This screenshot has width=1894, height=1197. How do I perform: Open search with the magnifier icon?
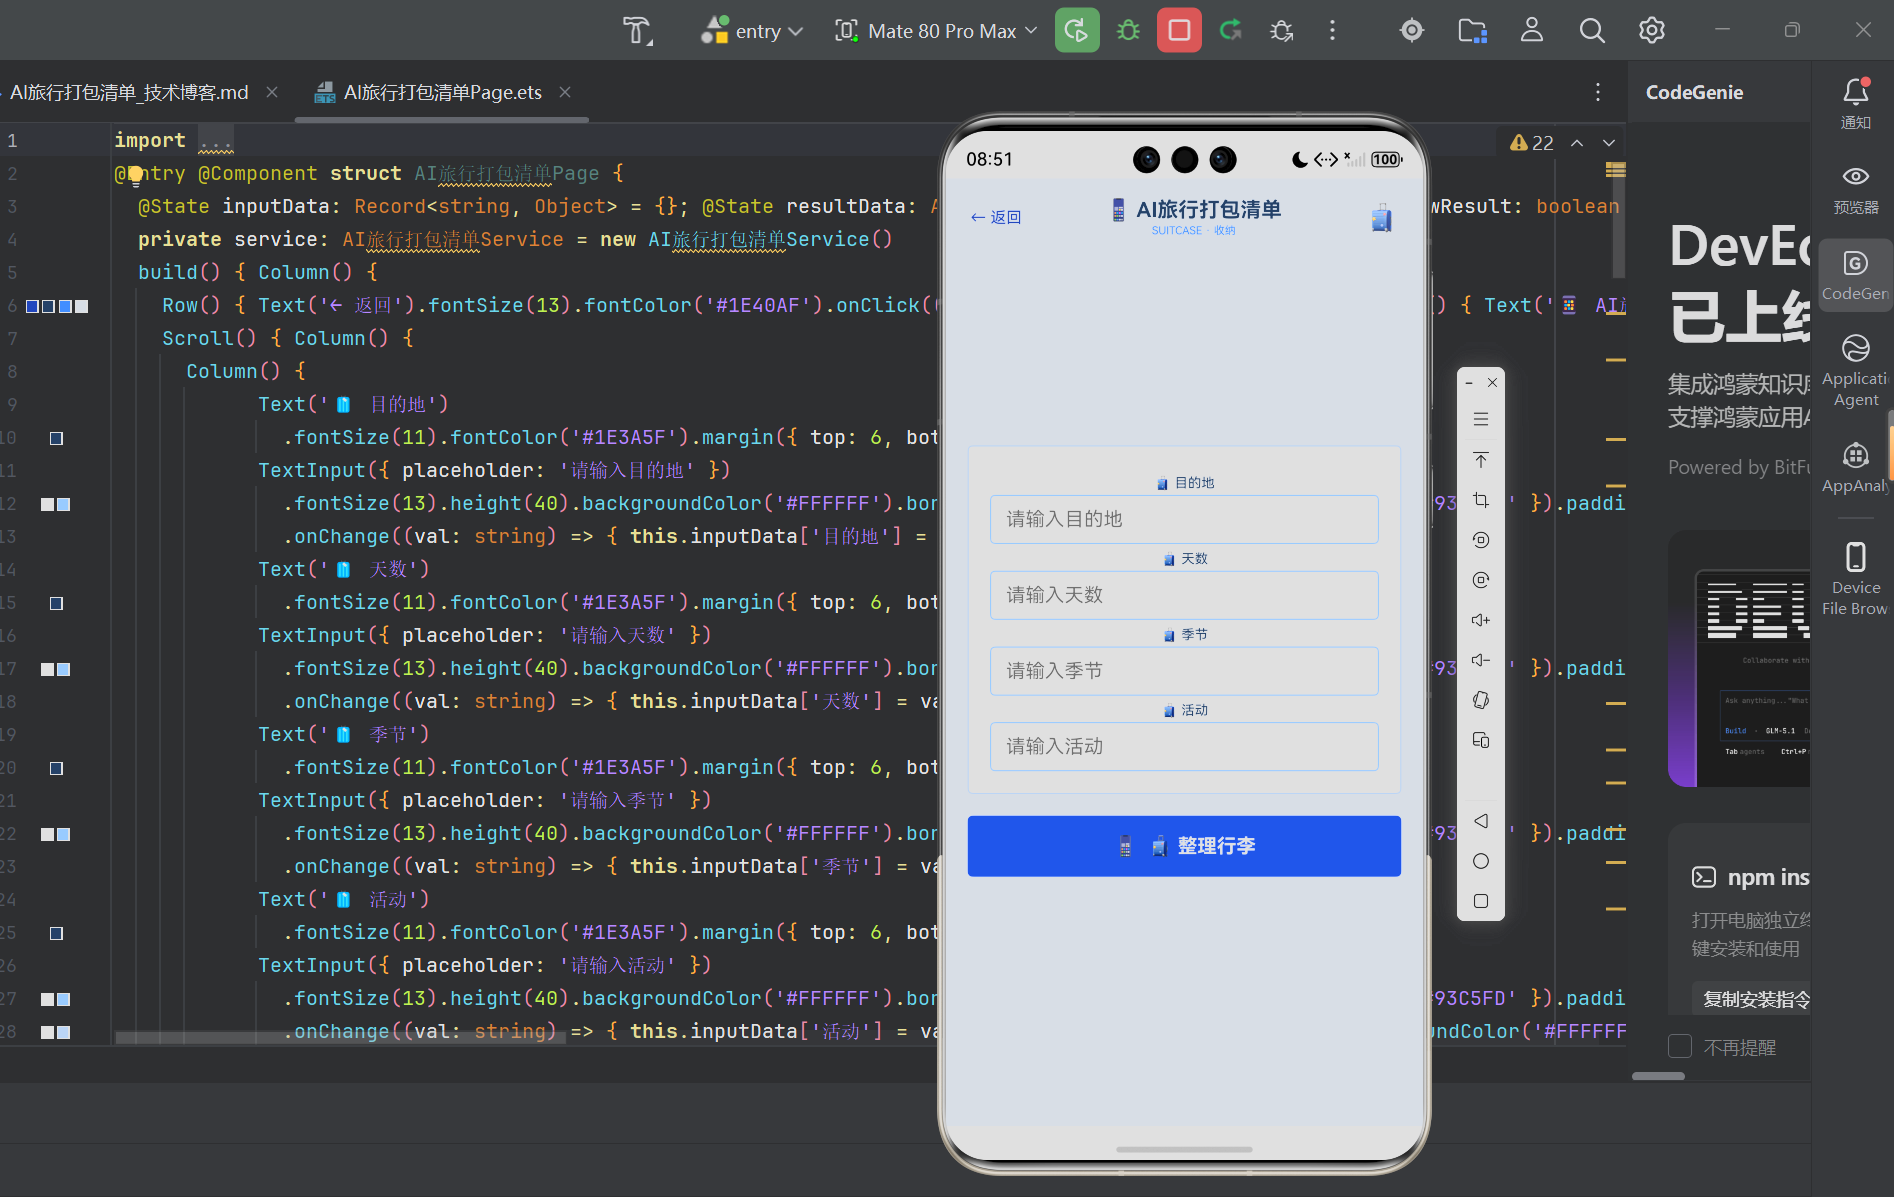click(1592, 31)
